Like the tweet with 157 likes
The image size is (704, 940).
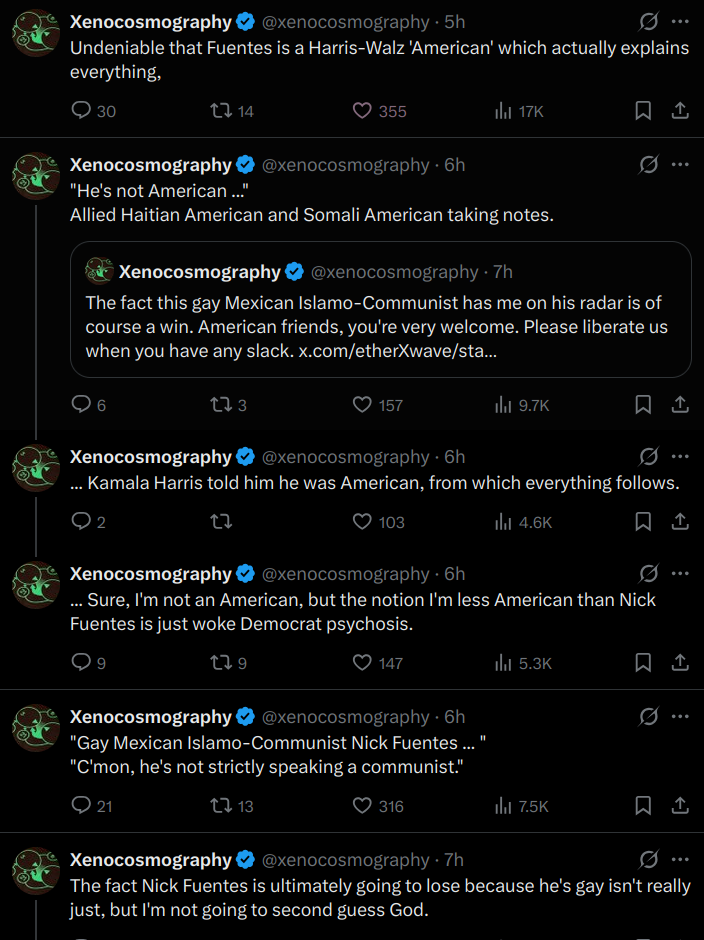[x=363, y=405]
